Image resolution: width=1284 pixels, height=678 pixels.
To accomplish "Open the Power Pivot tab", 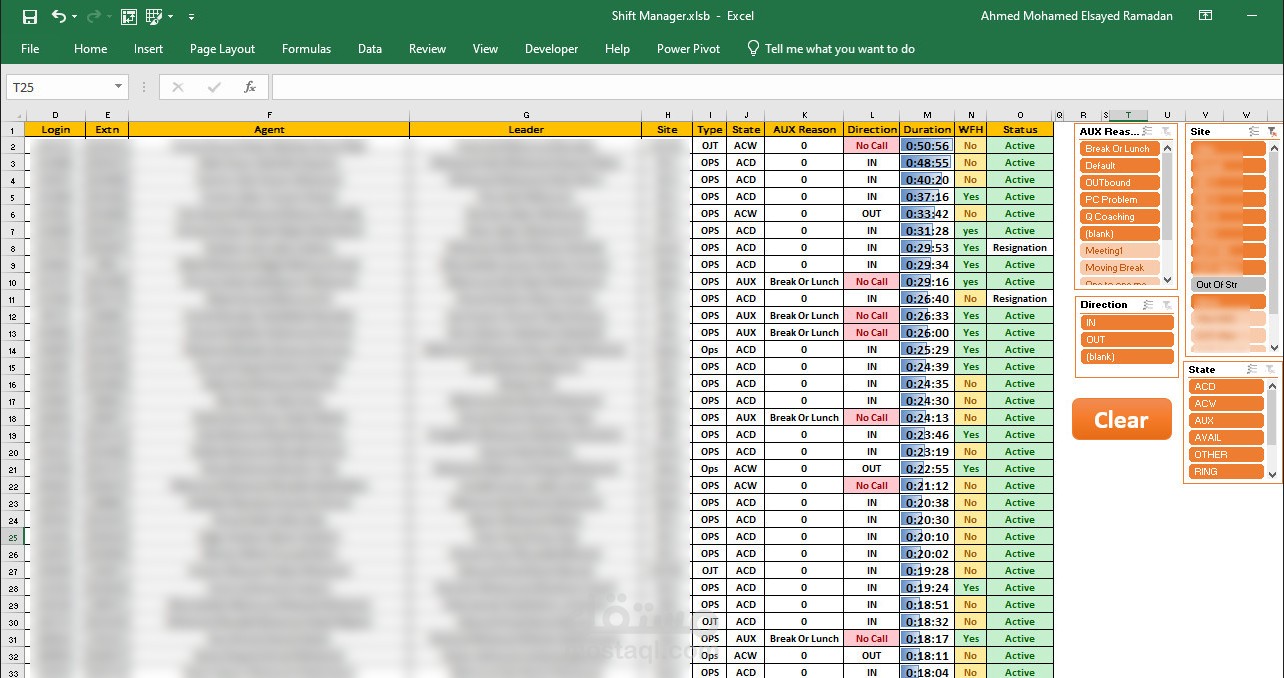I will 688,49.
